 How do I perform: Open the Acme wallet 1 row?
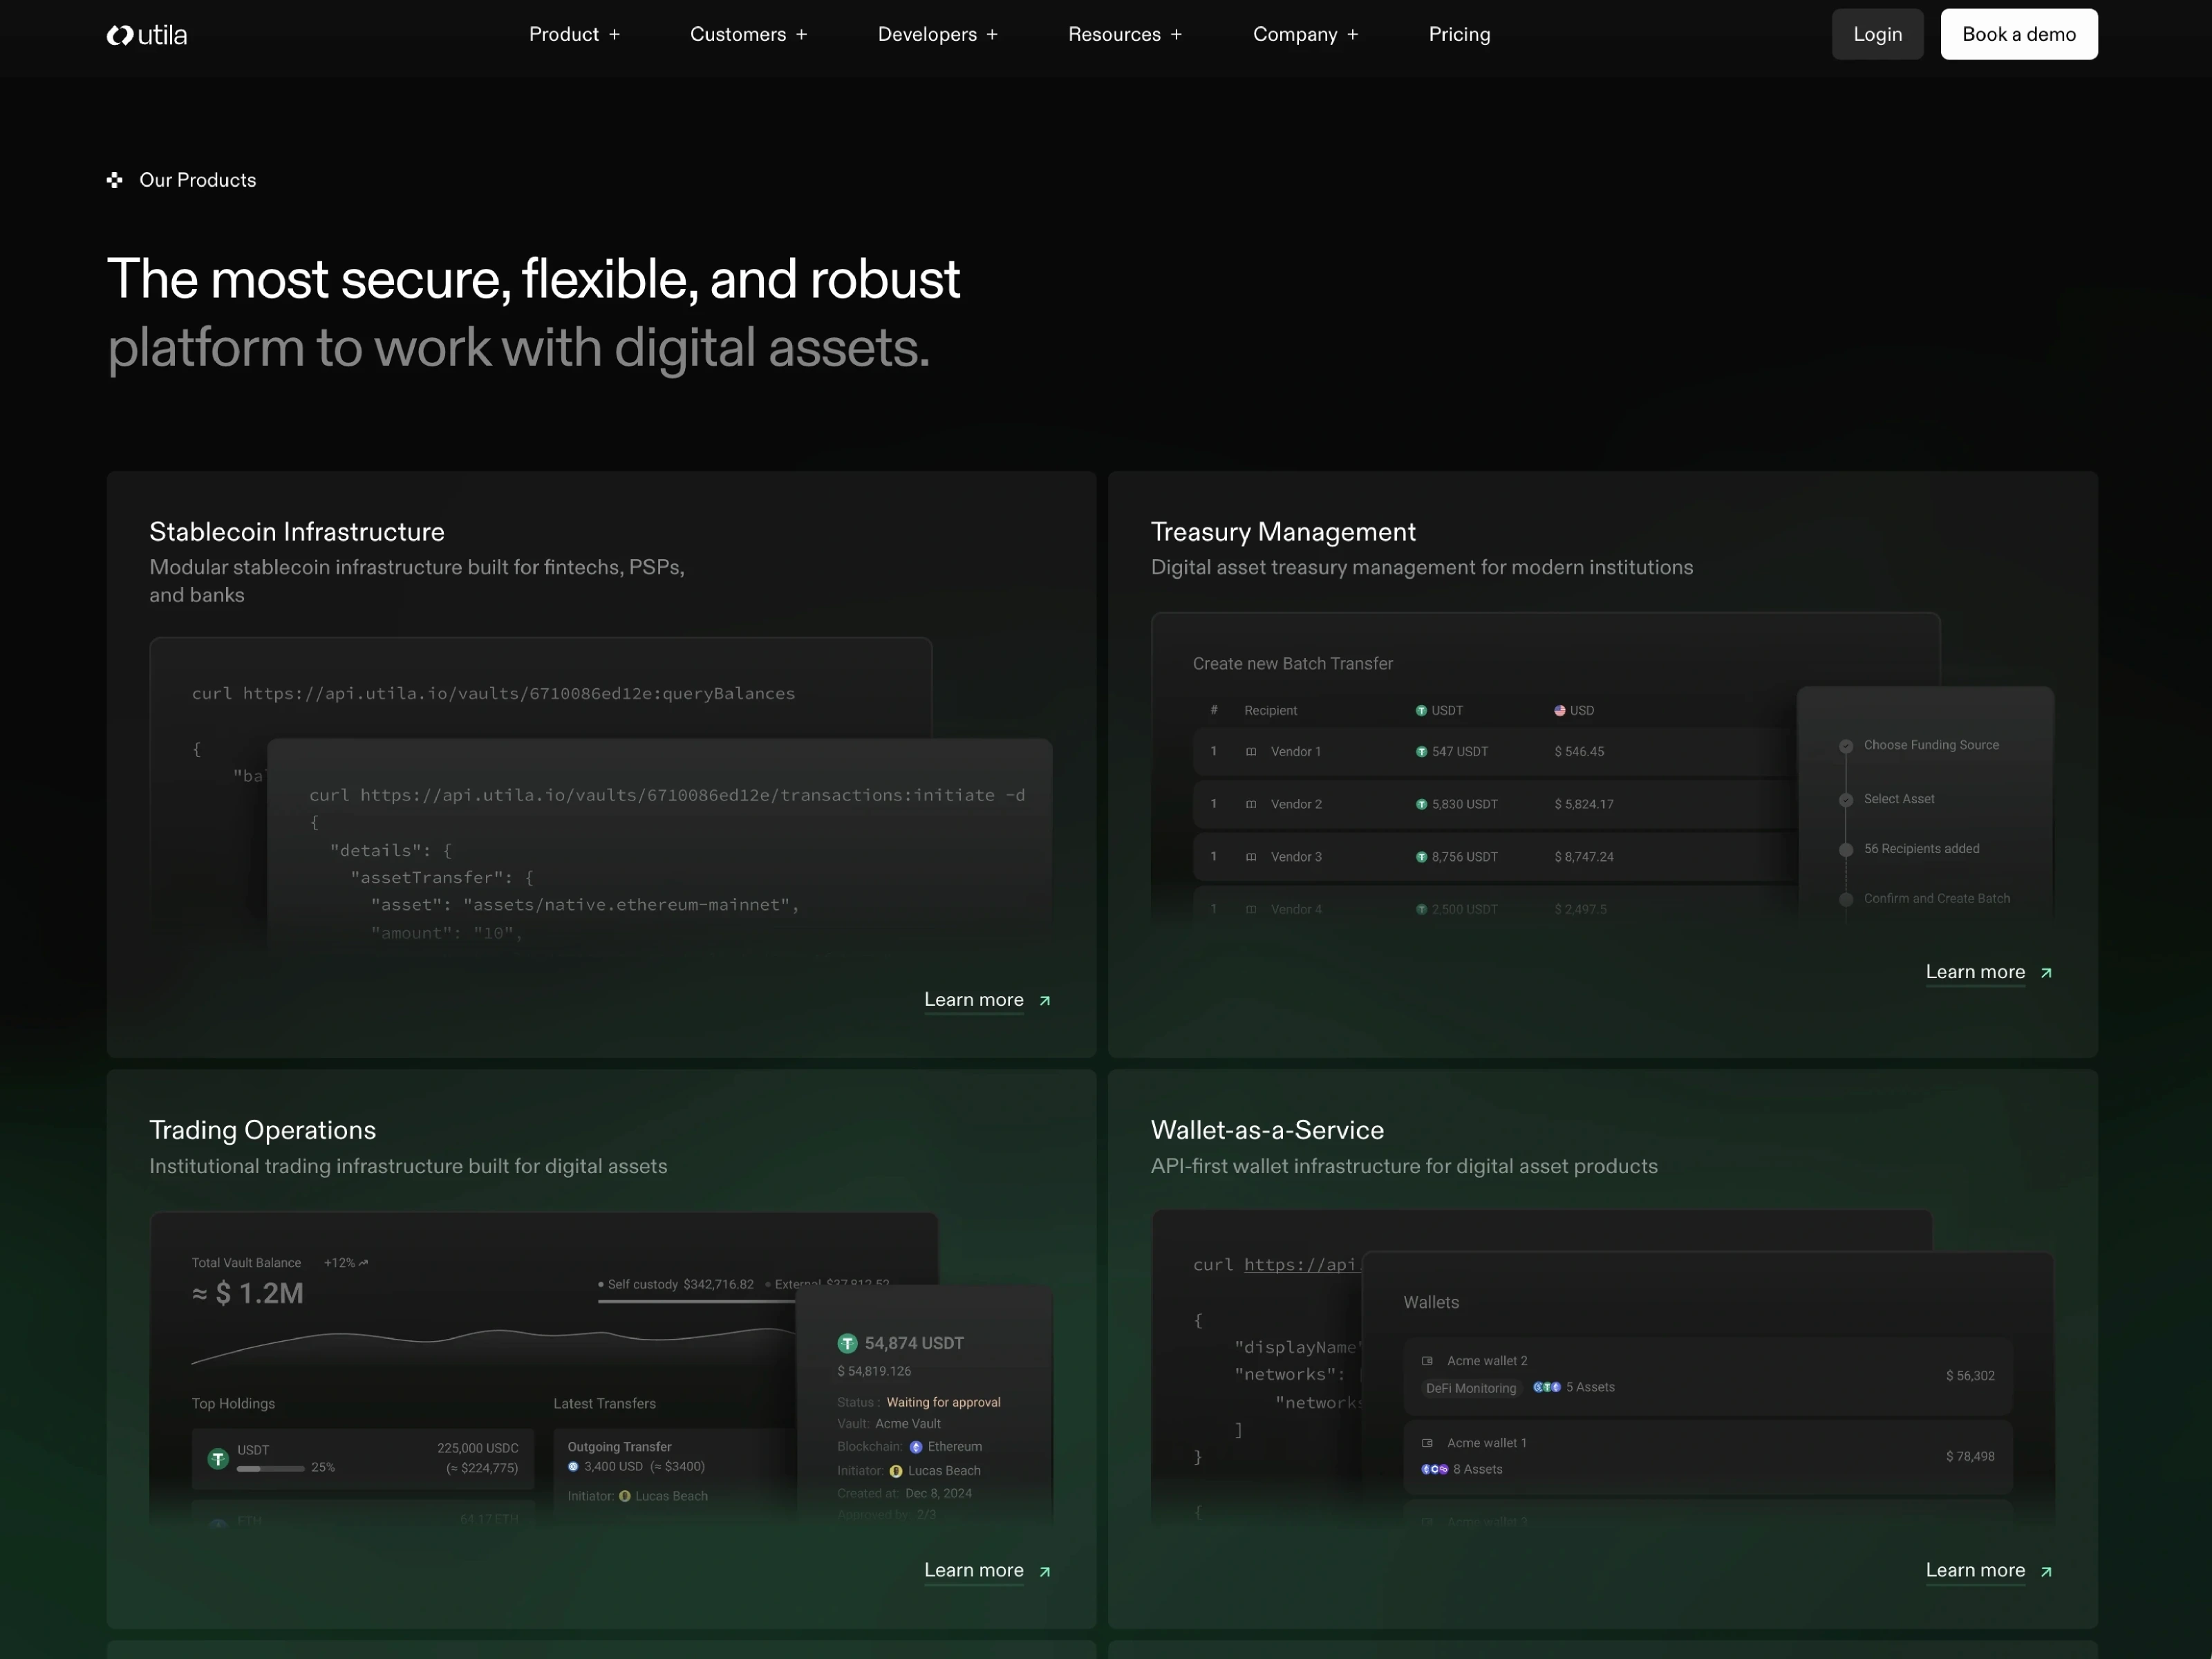1708,1457
